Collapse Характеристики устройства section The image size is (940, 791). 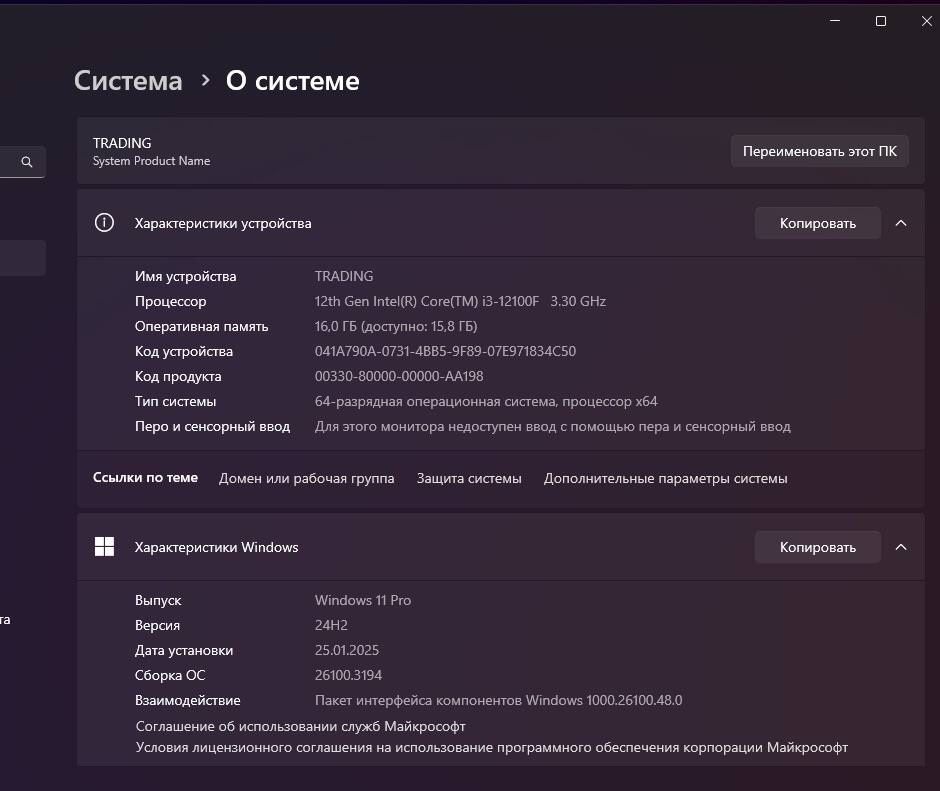coord(901,223)
